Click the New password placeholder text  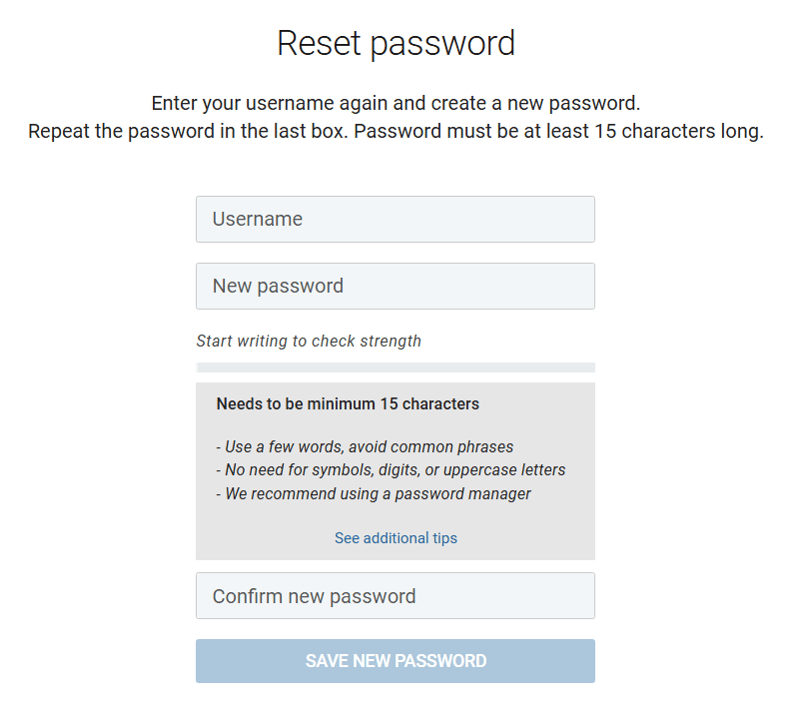pyautogui.click(x=274, y=286)
